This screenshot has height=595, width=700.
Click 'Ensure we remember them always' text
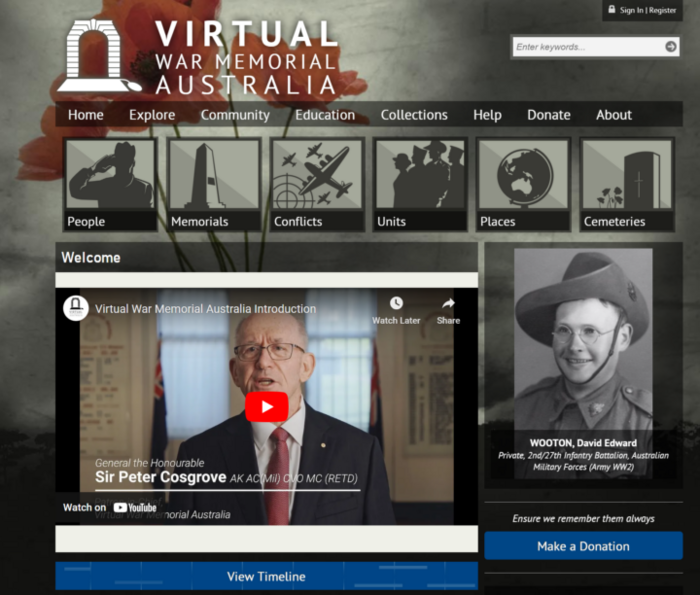click(583, 518)
